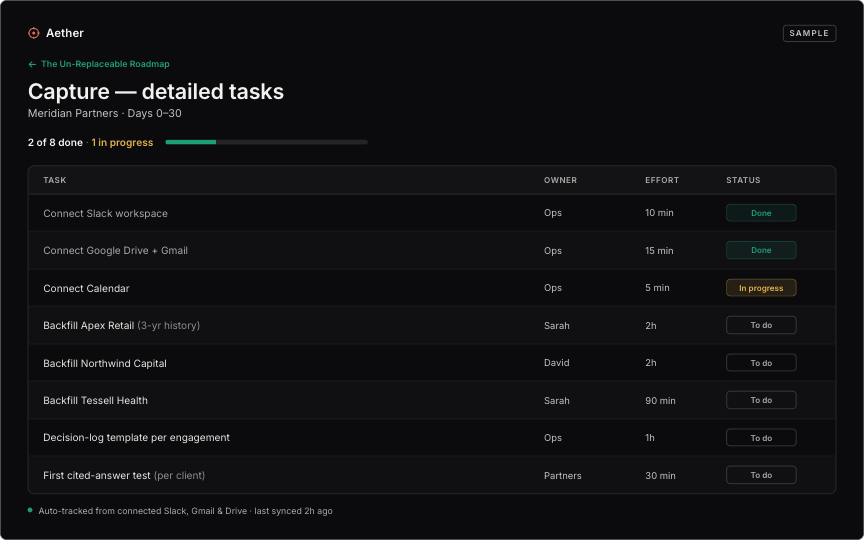
Task: Click the 10 min effort value
Action: tap(659, 213)
